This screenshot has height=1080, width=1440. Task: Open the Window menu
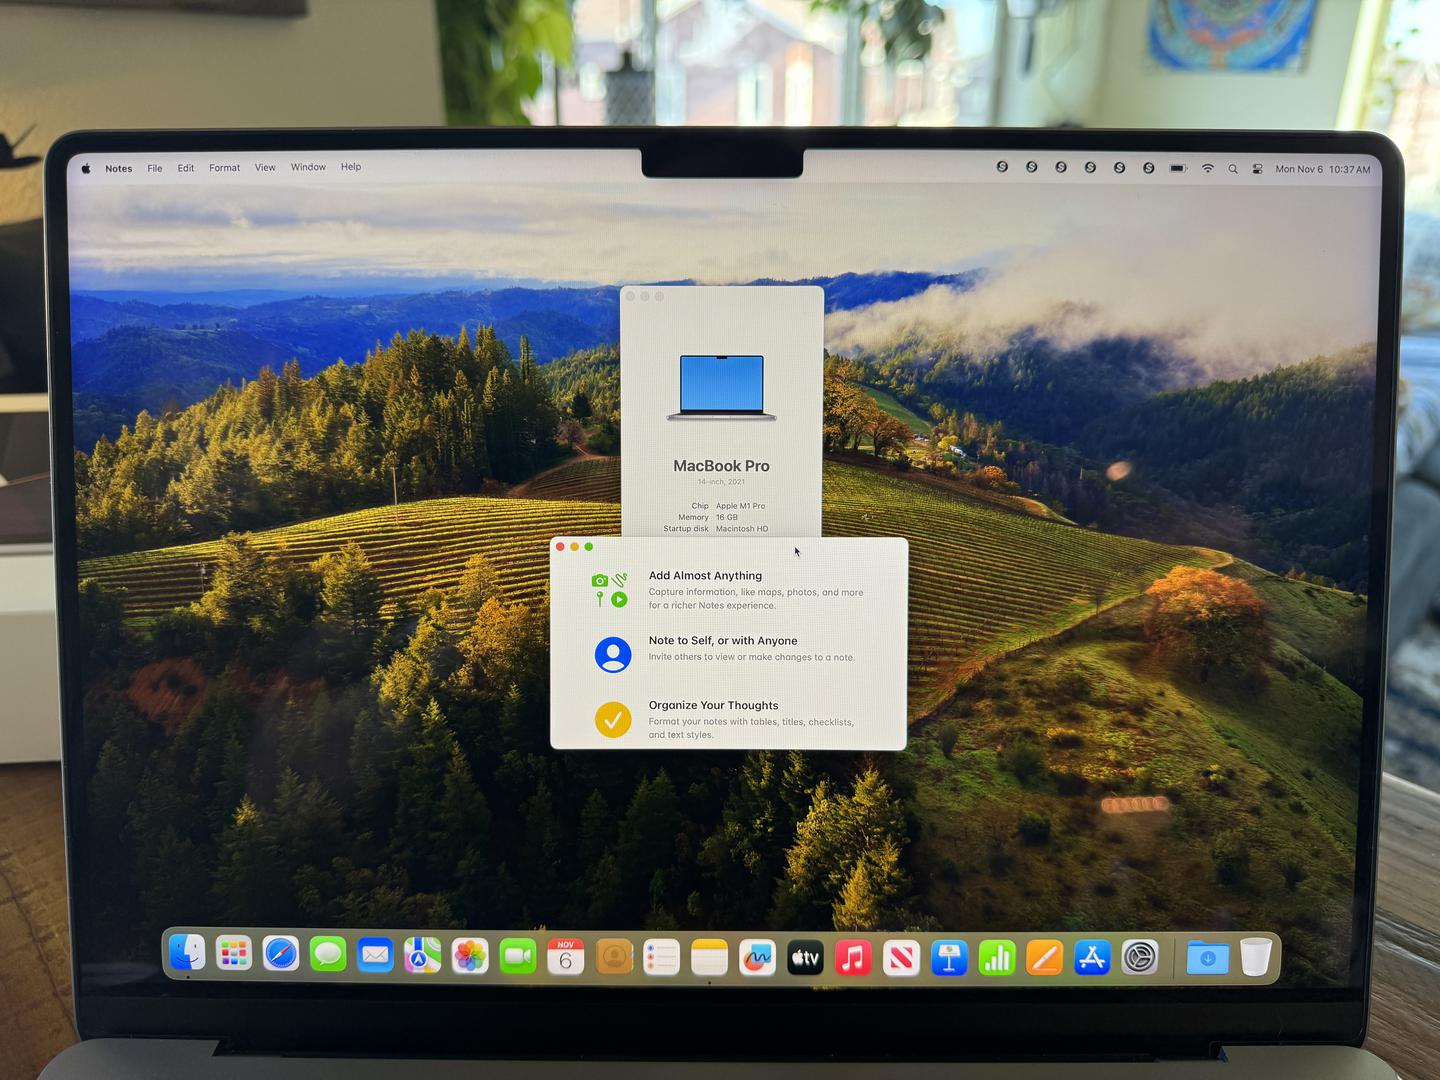[308, 167]
